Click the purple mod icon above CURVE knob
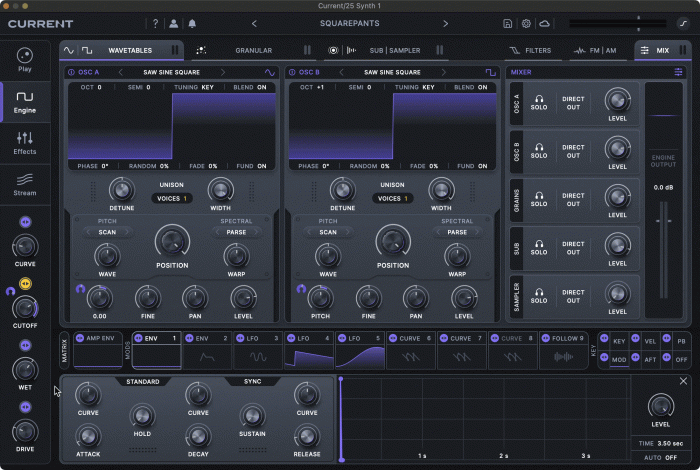Image resolution: width=700 pixels, height=470 pixels. (25, 222)
